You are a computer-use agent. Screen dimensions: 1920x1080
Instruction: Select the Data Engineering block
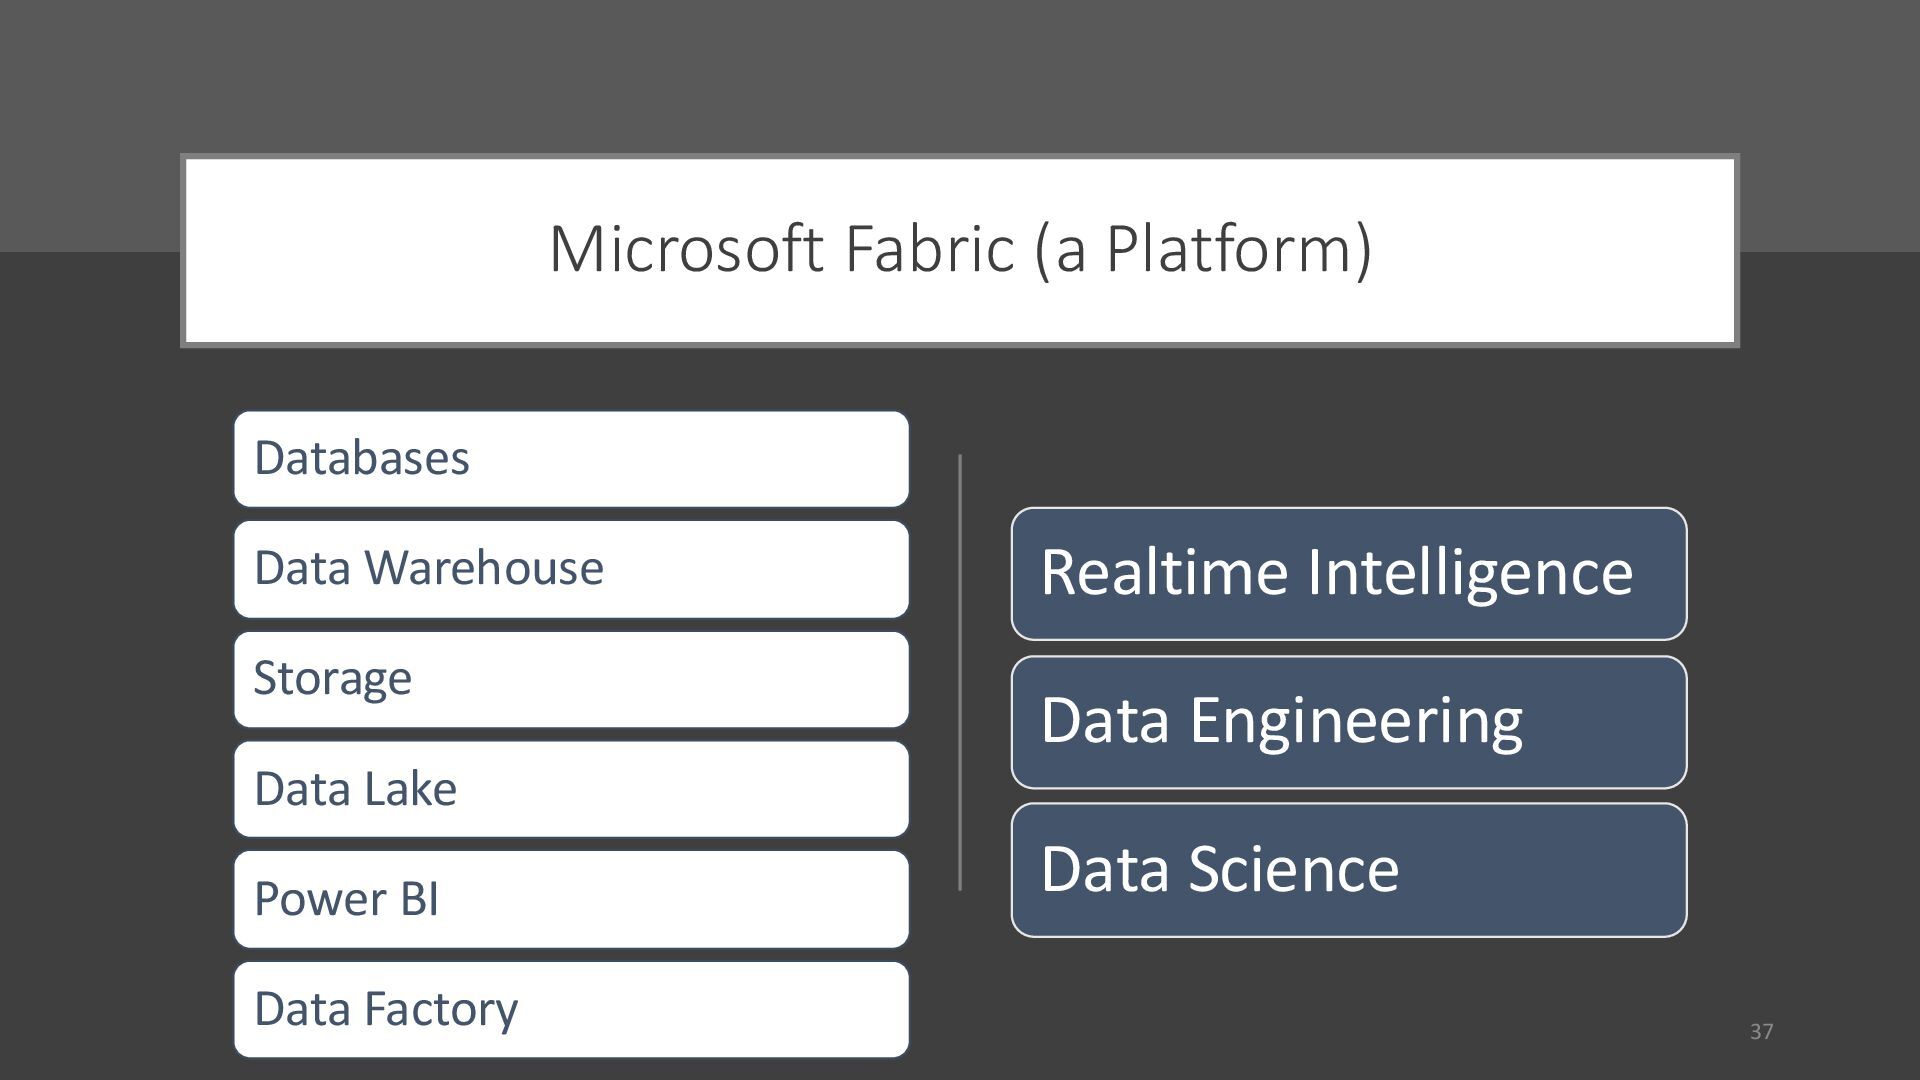tap(1348, 722)
